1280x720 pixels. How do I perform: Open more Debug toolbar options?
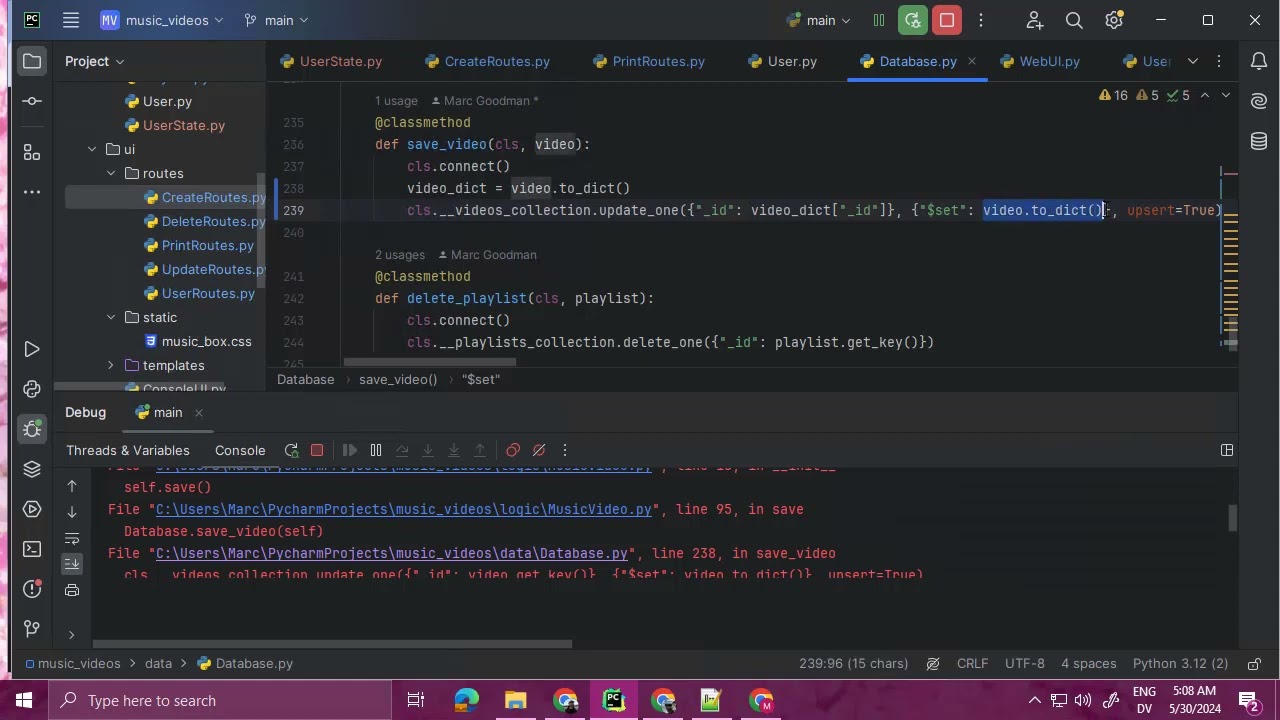pyautogui.click(x=565, y=450)
